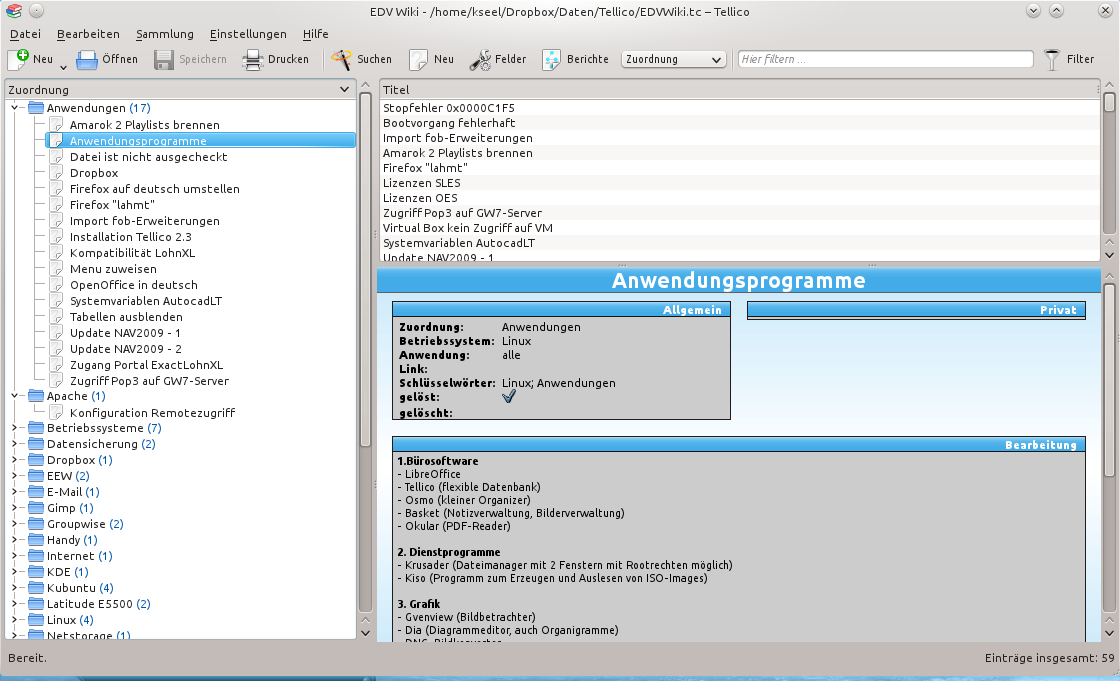The image size is (1120, 681).
Task: Click the entry icon beside Menu zuweisen
Action: (57, 269)
